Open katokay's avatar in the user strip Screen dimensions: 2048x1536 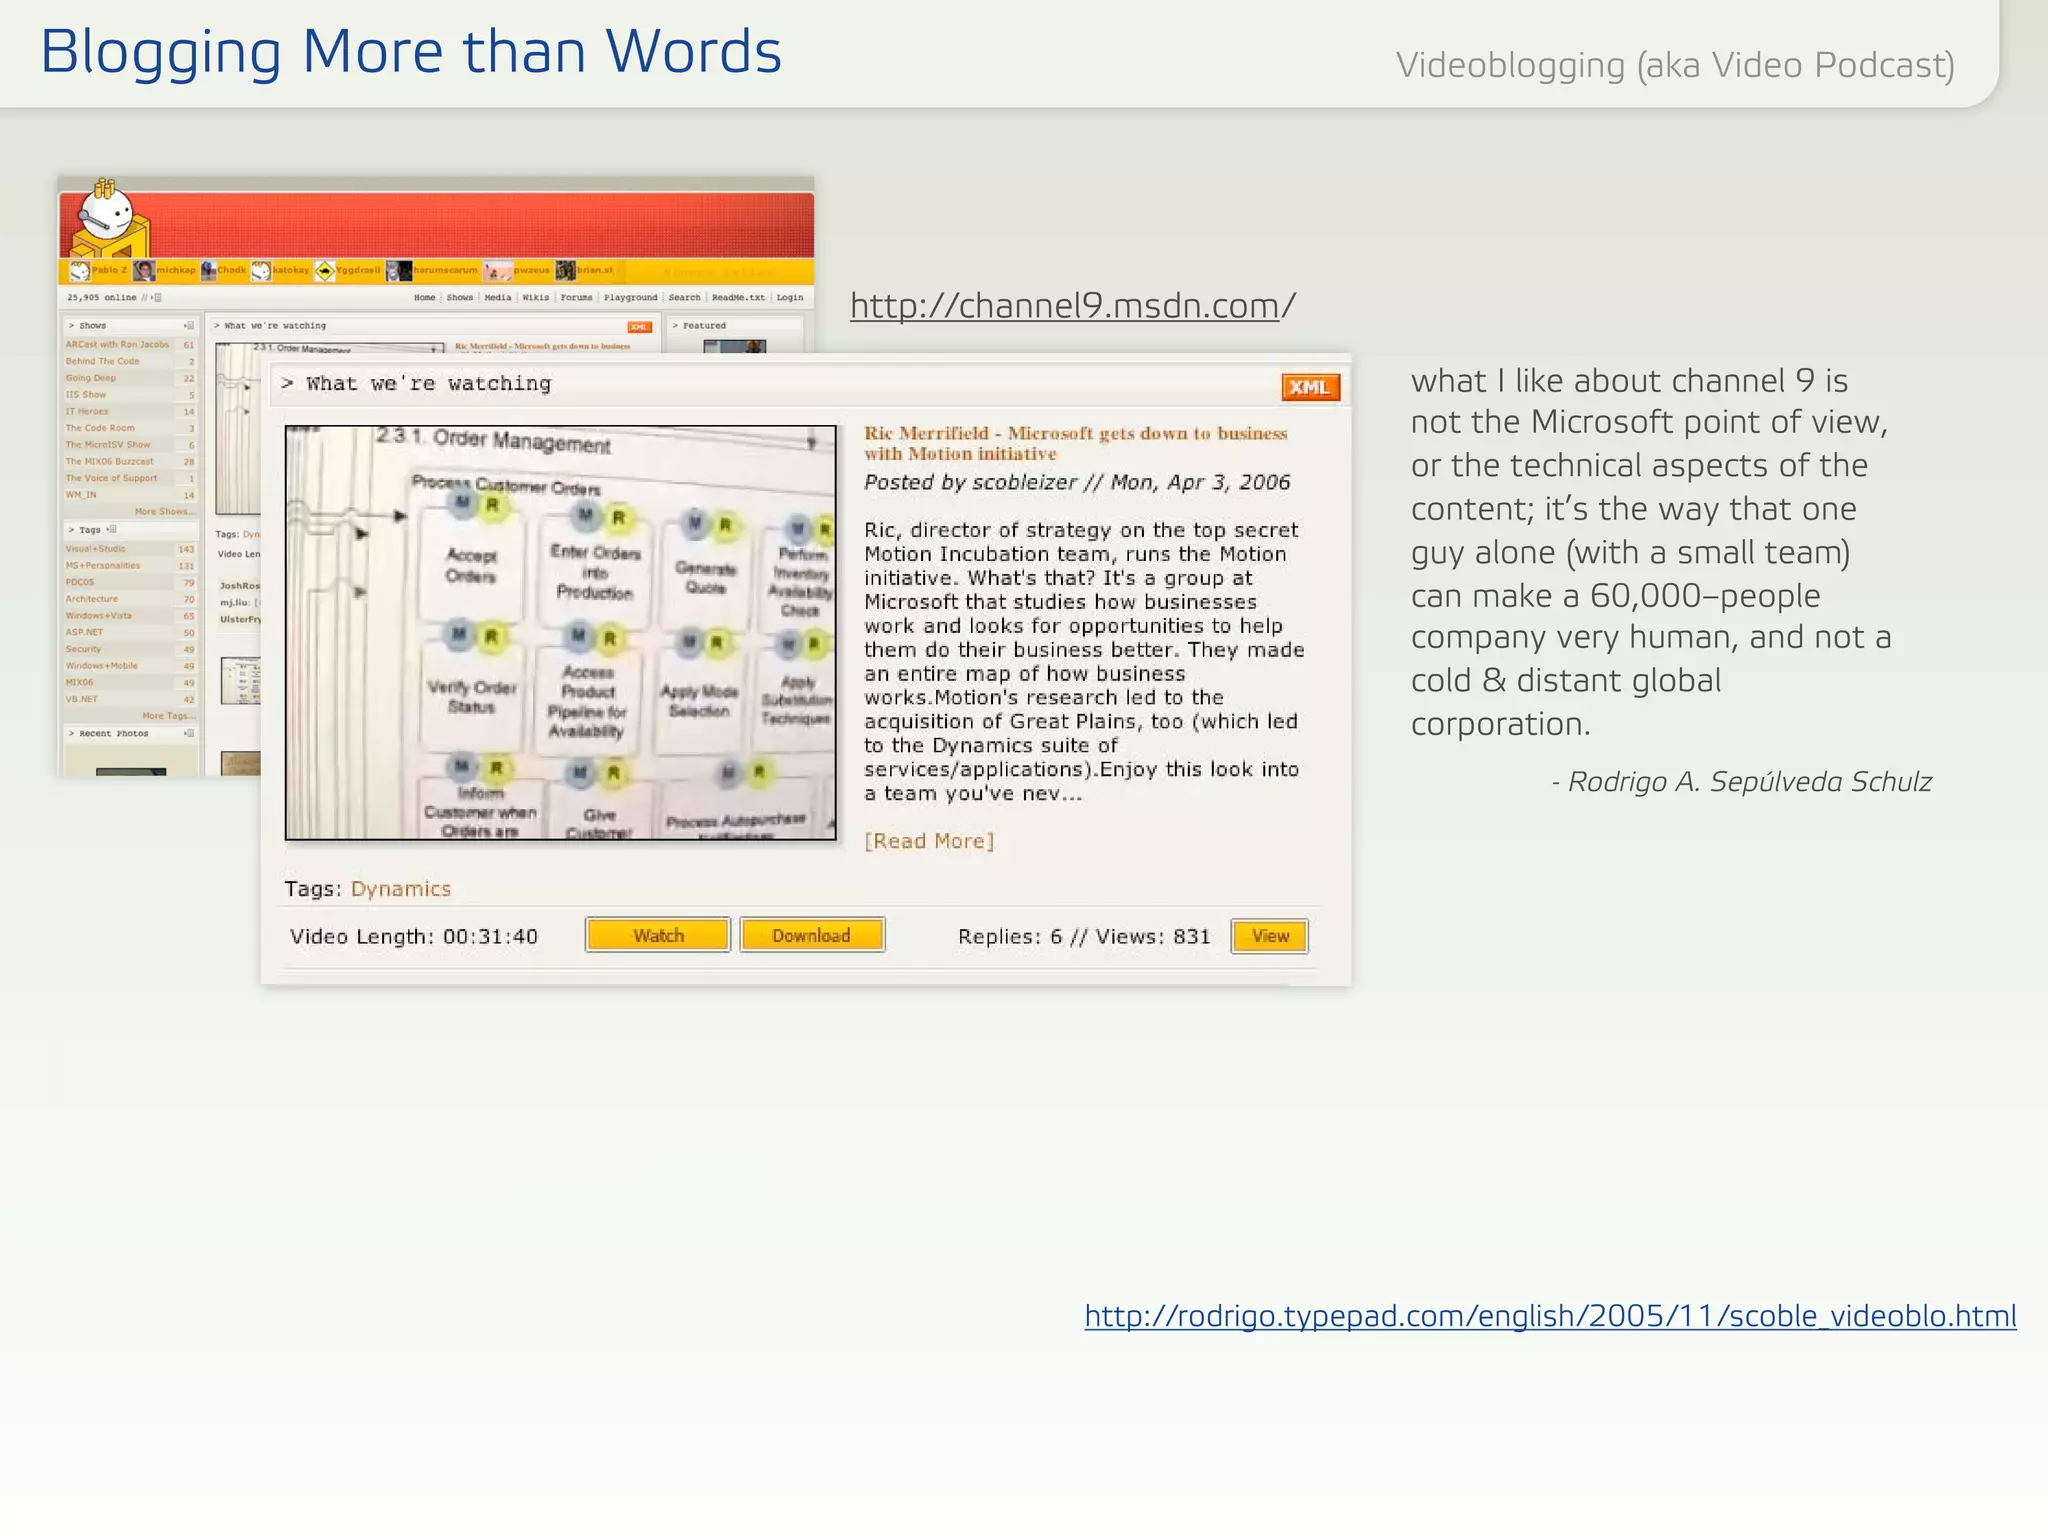[261, 271]
